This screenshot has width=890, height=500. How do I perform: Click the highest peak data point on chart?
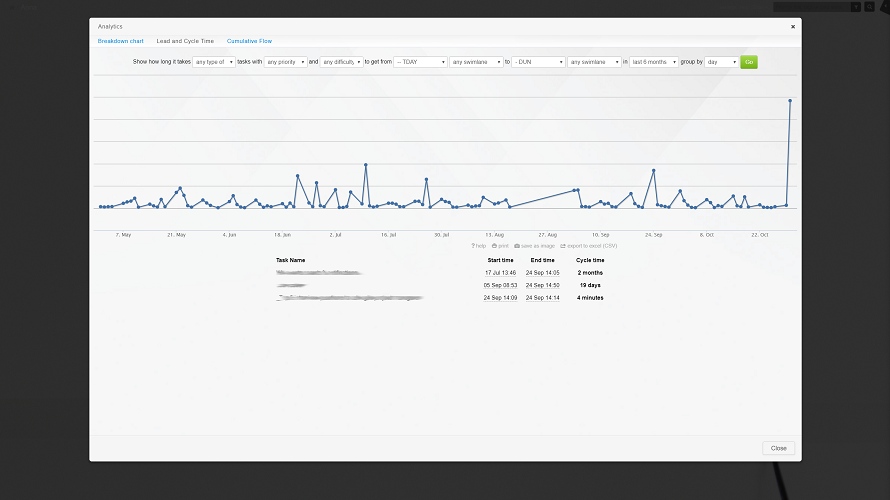[790, 100]
